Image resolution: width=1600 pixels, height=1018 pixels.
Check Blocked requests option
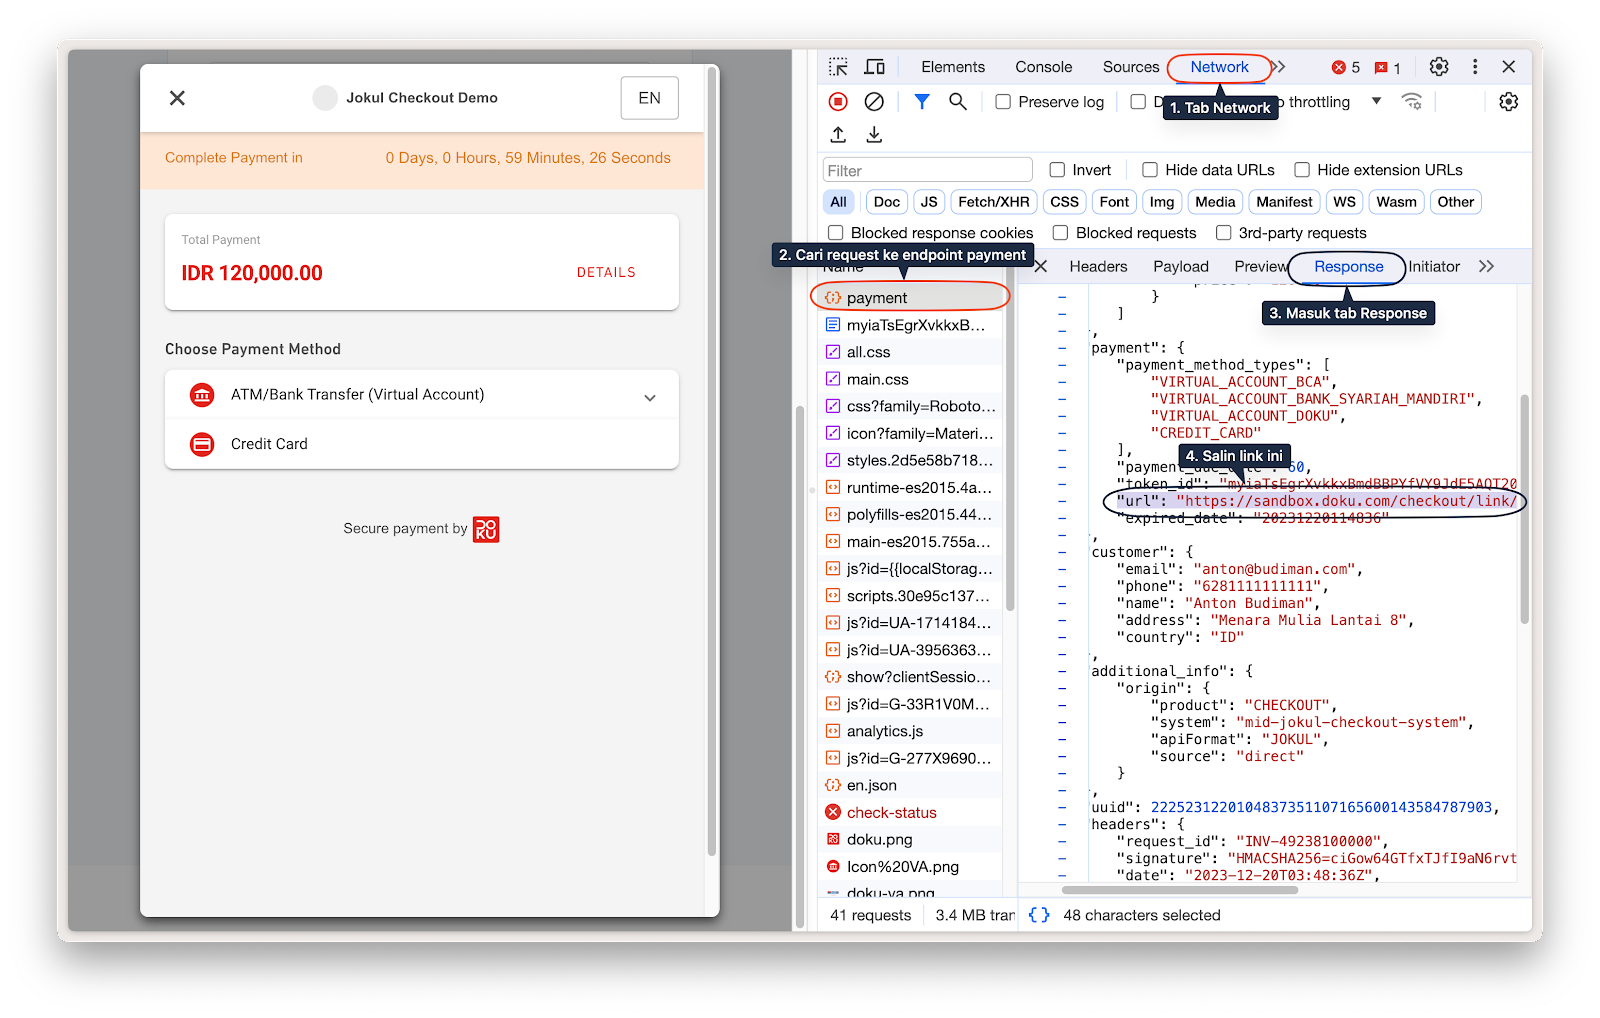pos(1060,233)
